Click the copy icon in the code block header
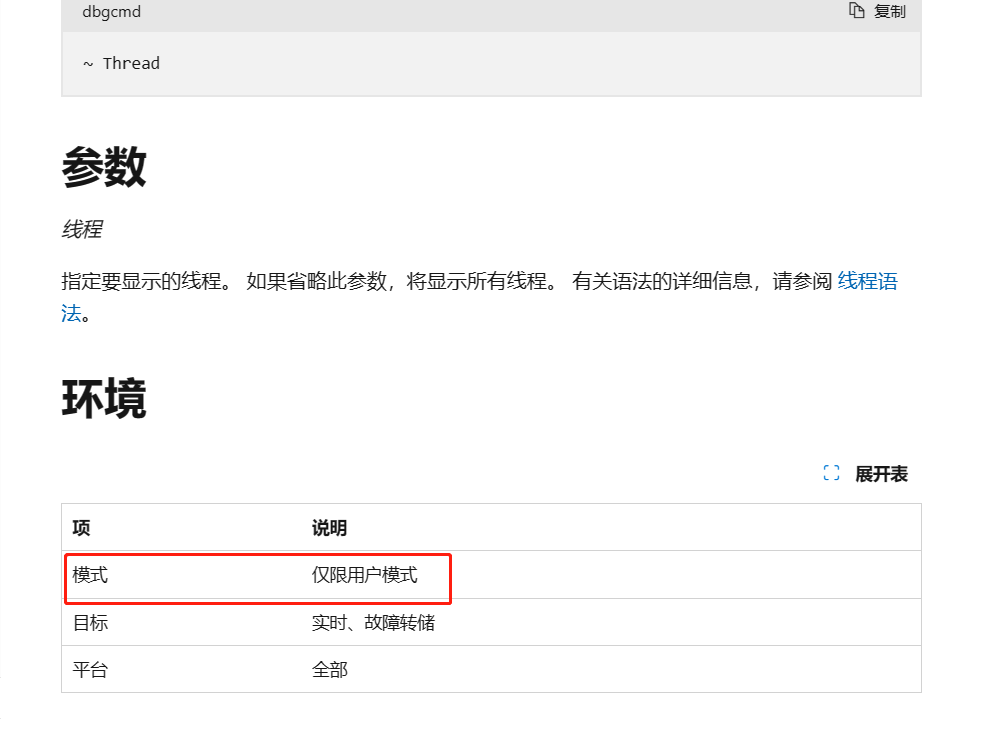Image resolution: width=993 pixels, height=742 pixels. pos(856,11)
